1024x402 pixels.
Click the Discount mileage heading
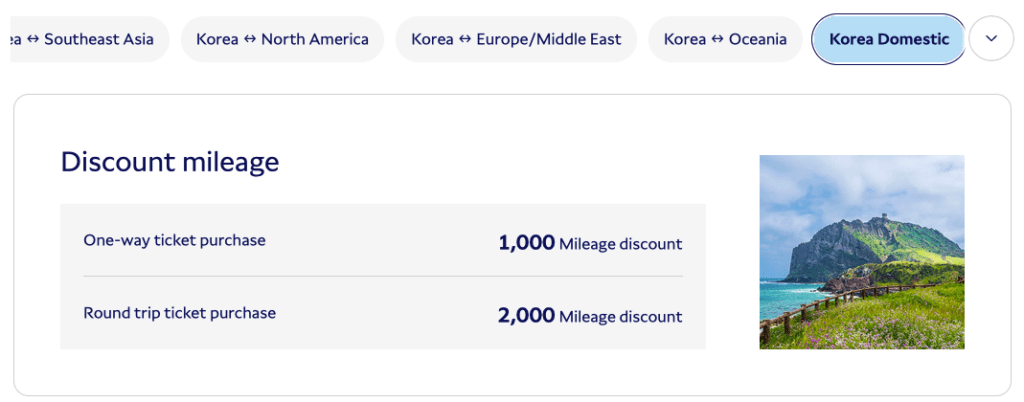(x=169, y=162)
